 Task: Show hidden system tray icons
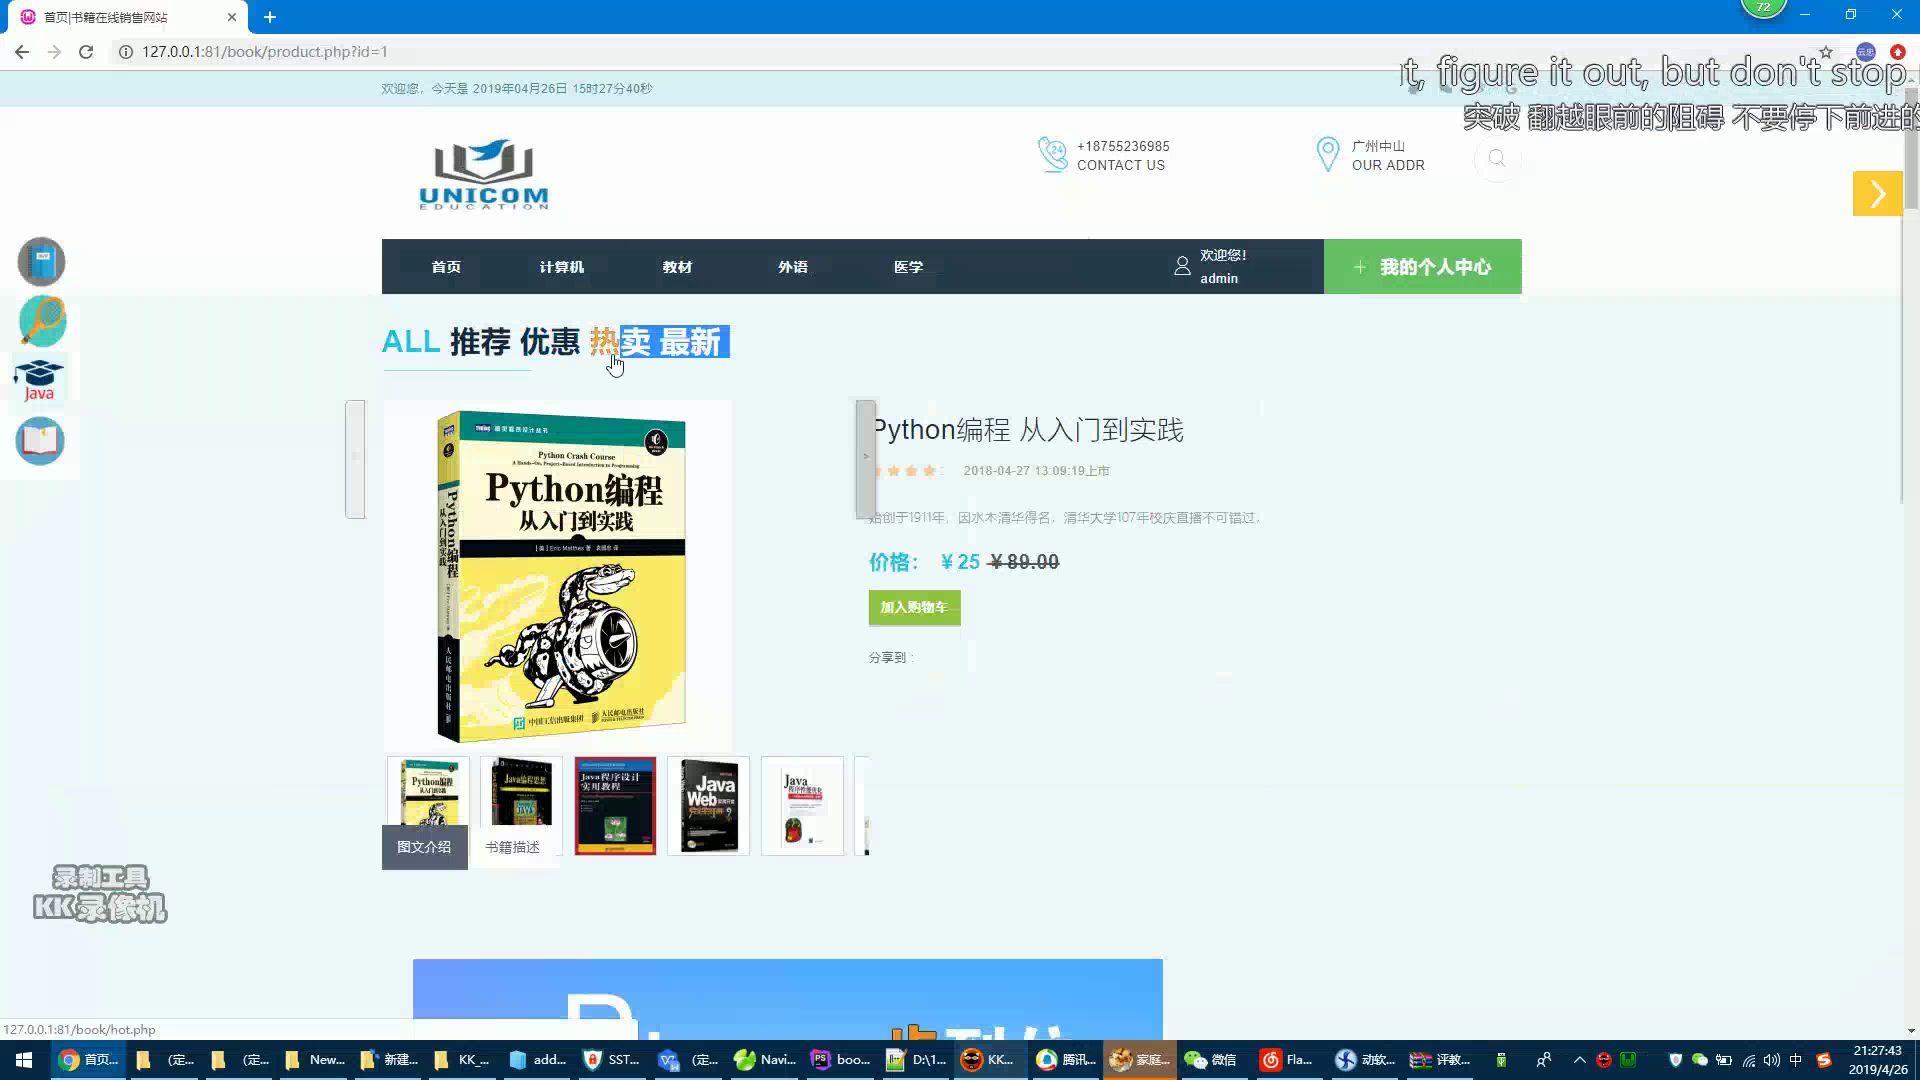click(1579, 1060)
